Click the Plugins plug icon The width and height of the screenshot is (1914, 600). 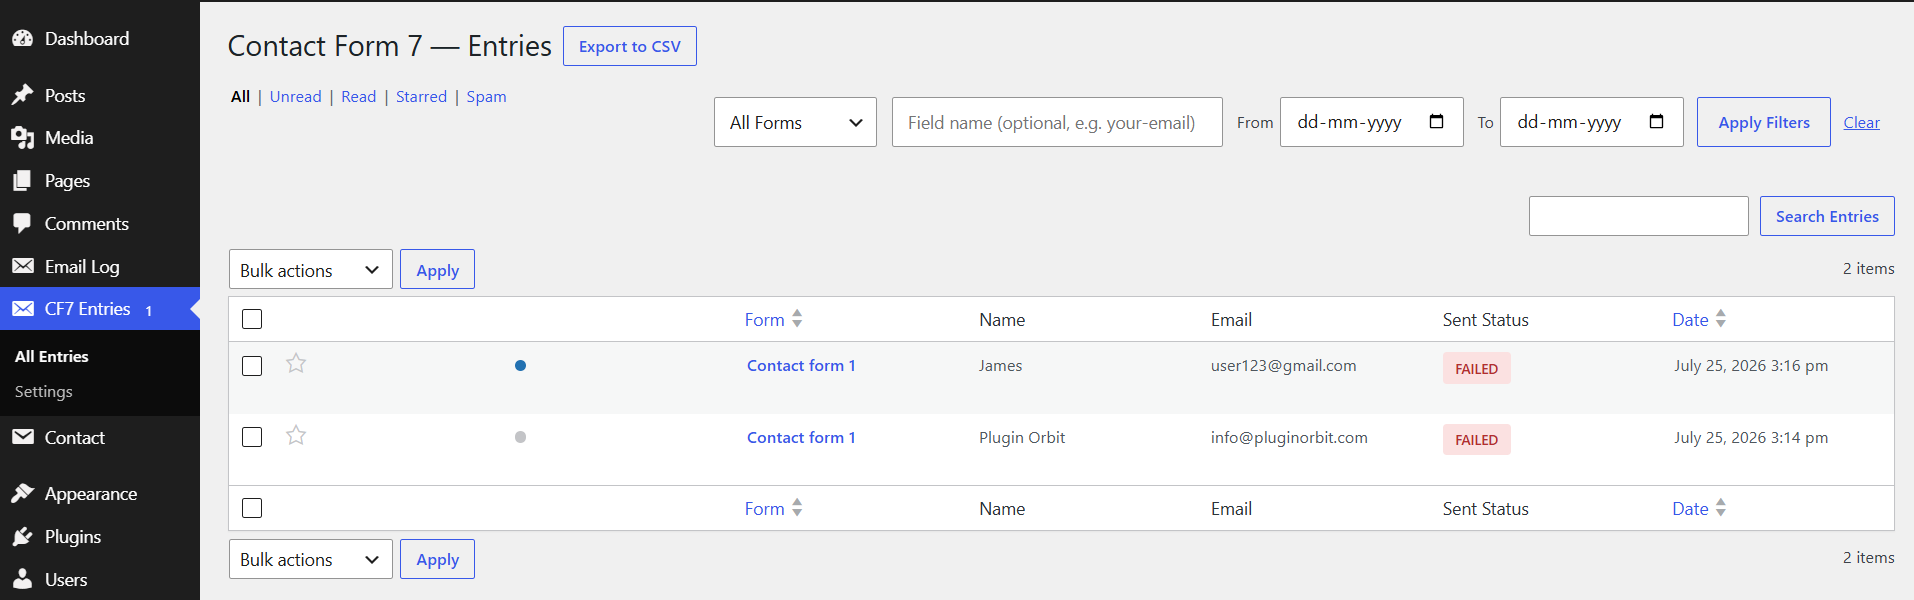coord(22,537)
